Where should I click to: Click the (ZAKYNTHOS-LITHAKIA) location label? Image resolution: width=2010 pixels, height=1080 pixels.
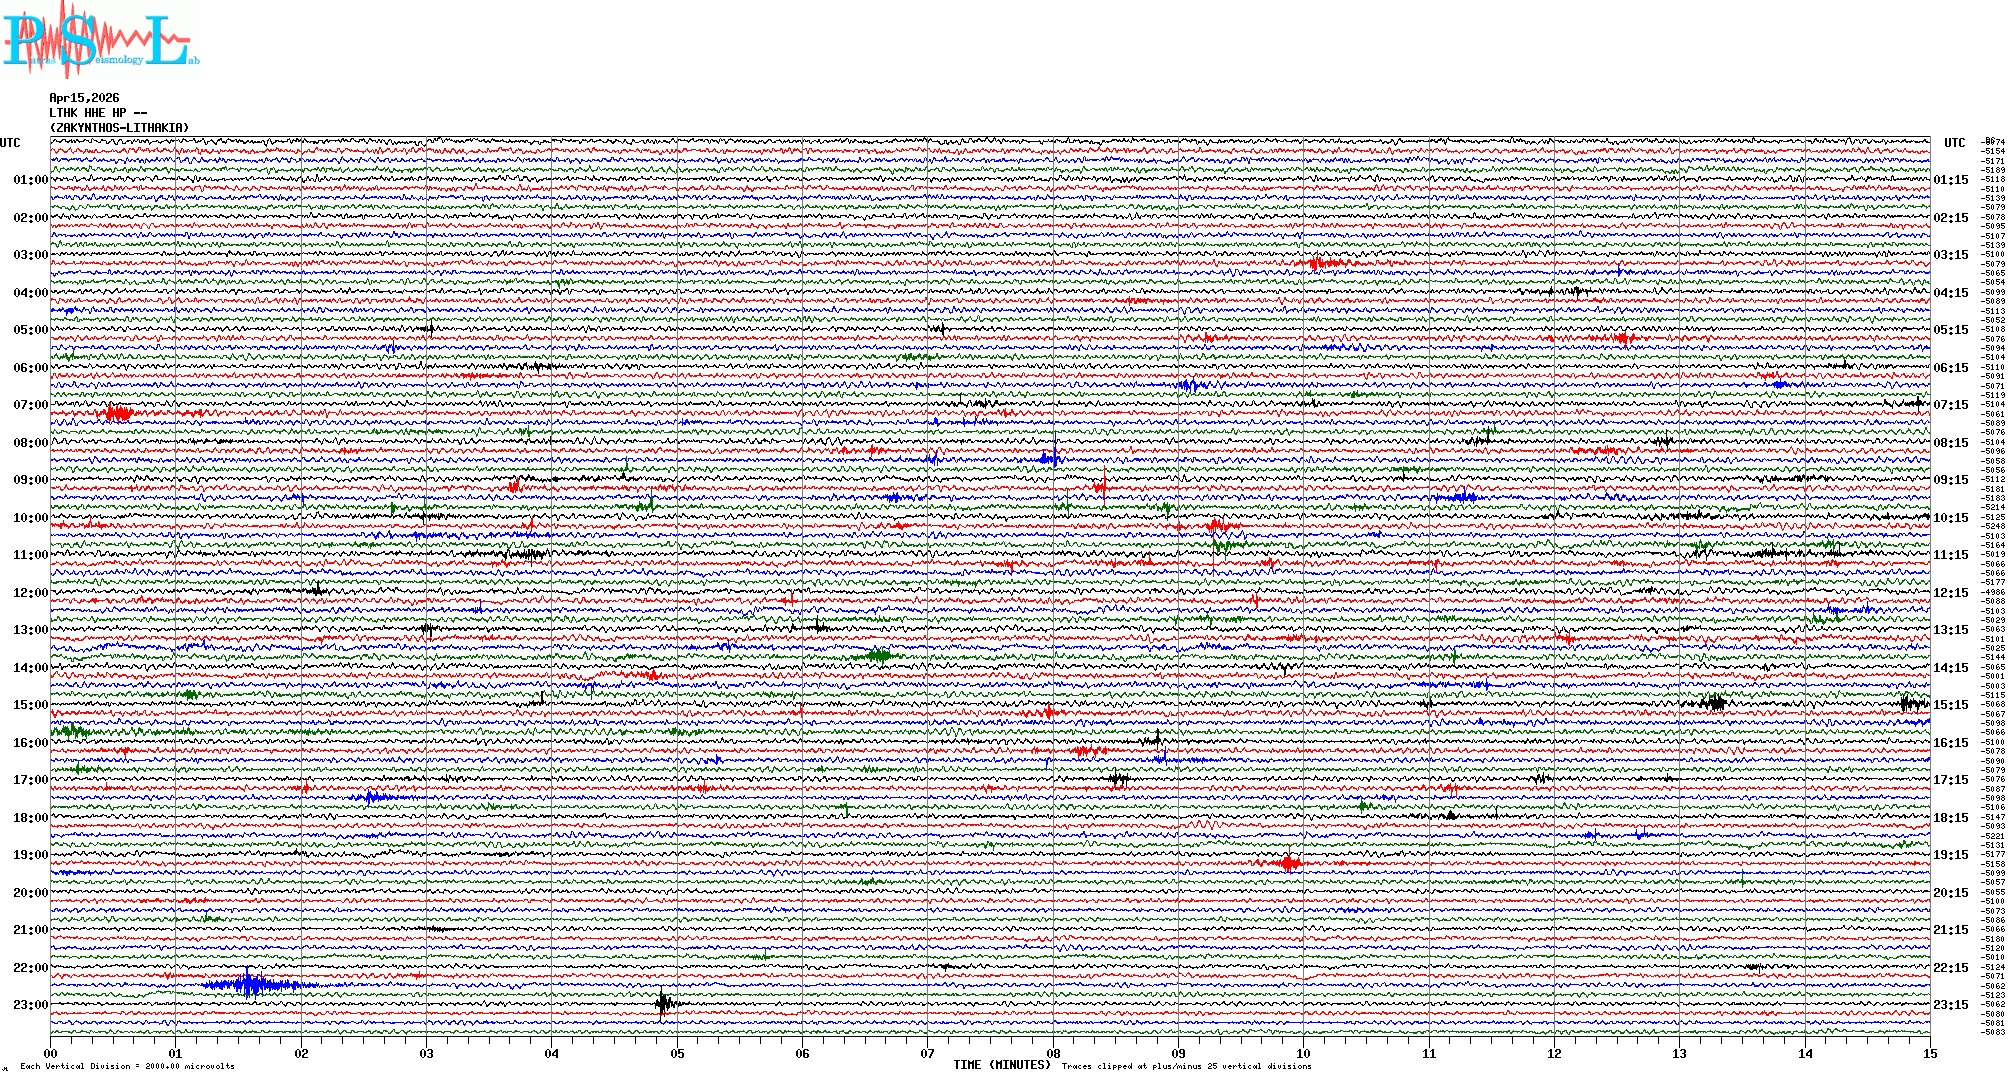pos(119,128)
